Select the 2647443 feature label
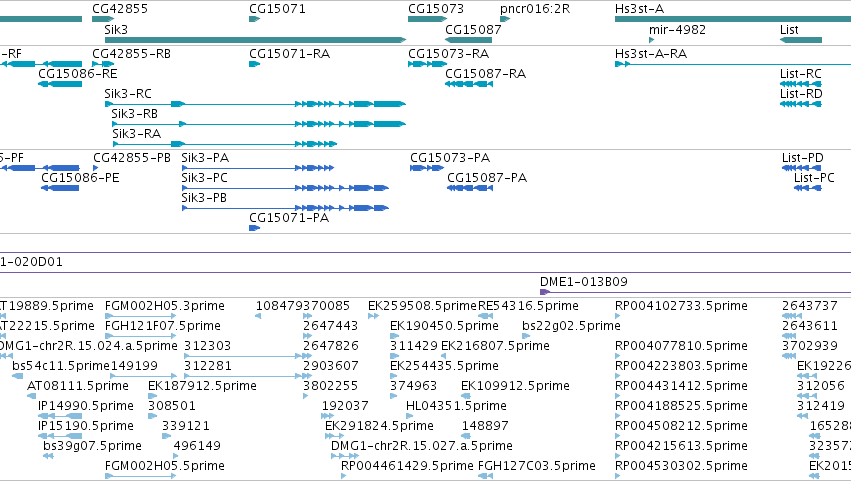 tap(330, 326)
